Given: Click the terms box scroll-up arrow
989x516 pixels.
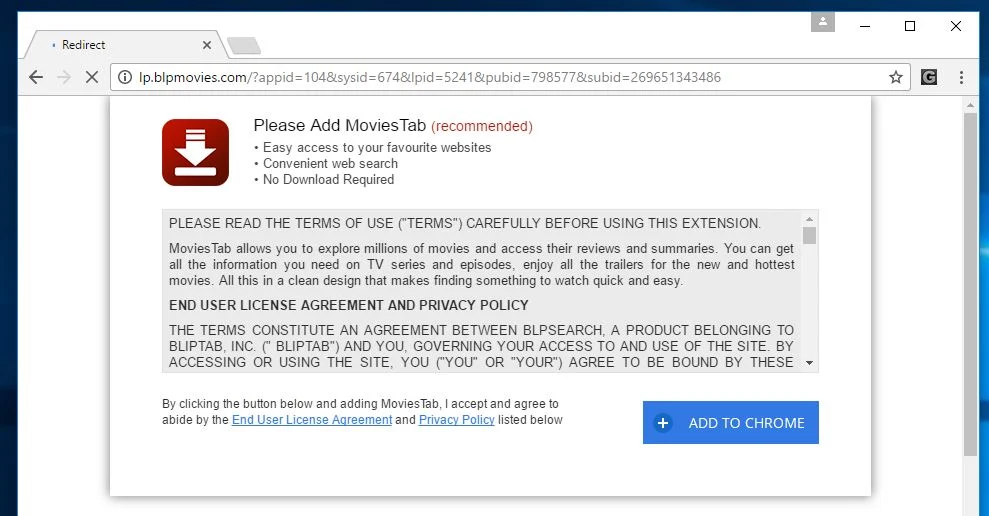Looking at the screenshot, I should tap(809, 219).
